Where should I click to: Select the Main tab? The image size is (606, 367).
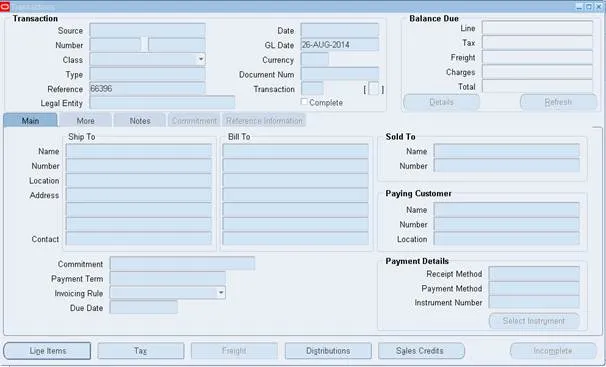pyautogui.click(x=30, y=121)
